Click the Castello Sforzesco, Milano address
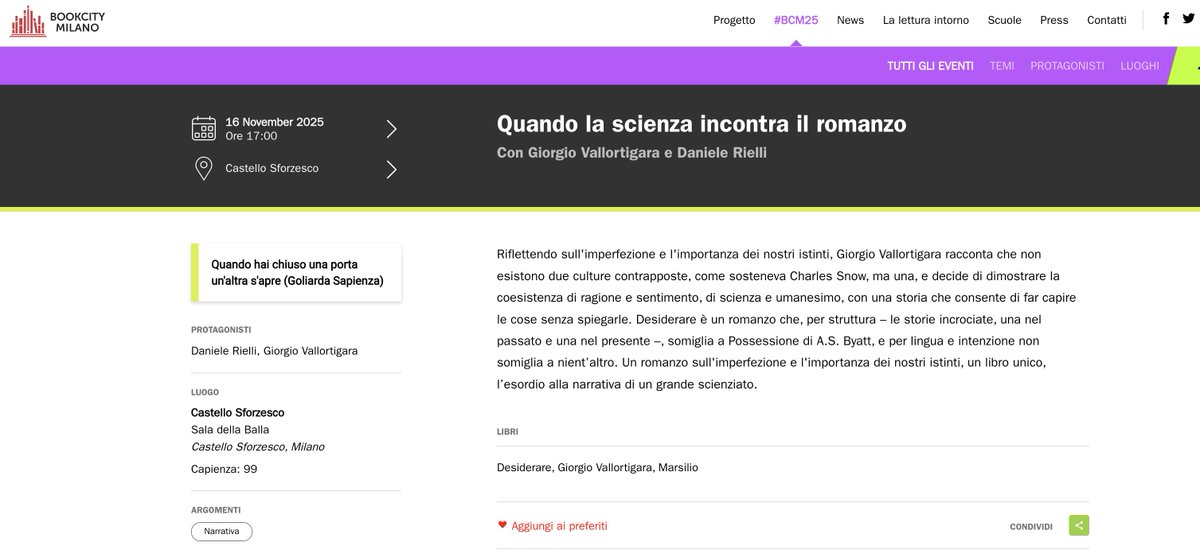 click(x=257, y=447)
